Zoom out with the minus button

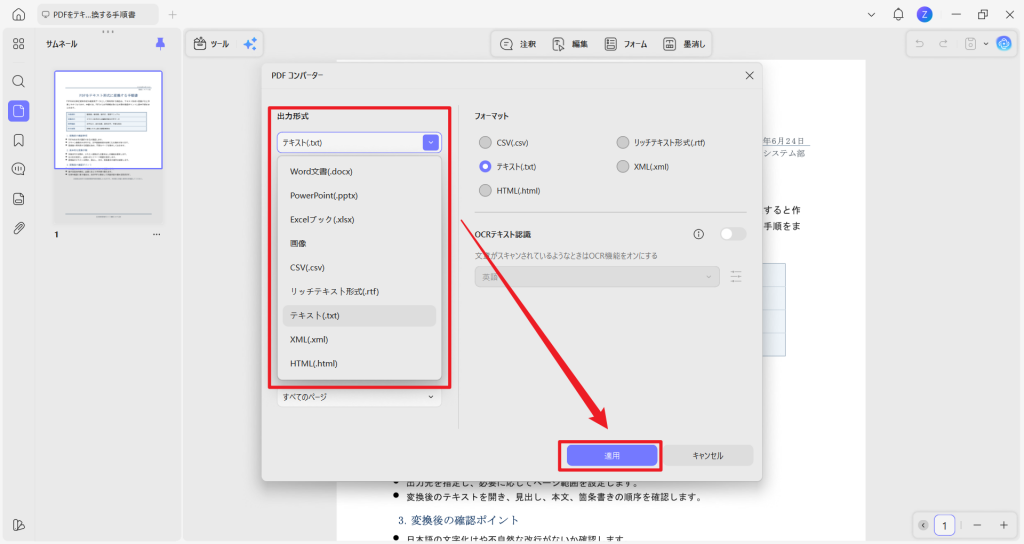tap(977, 525)
